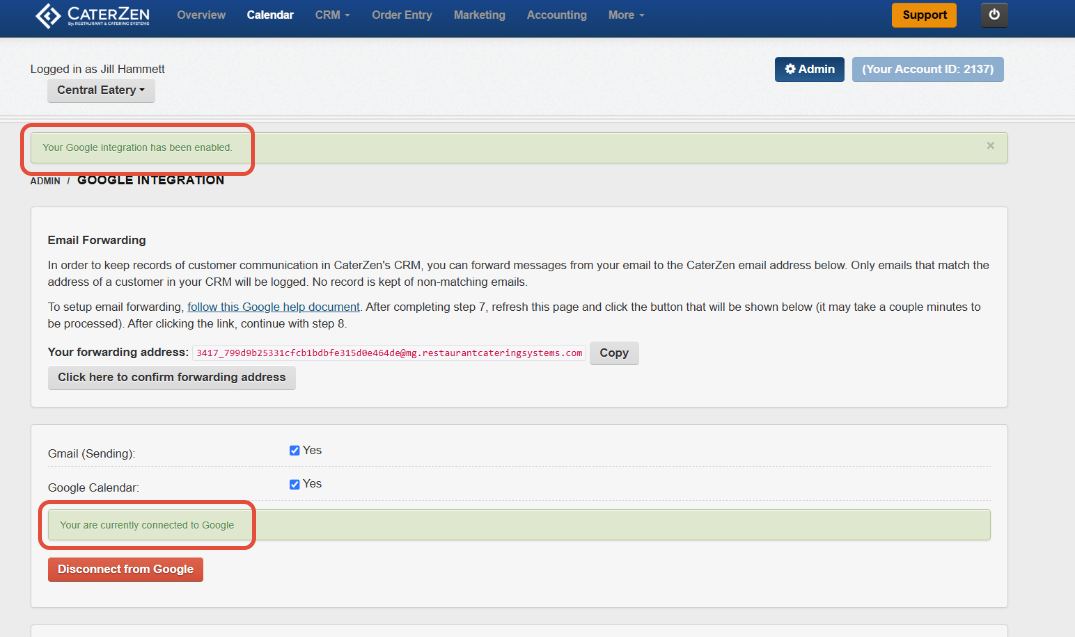Go to the Calendar tab
The image size is (1075, 637).
click(x=270, y=15)
